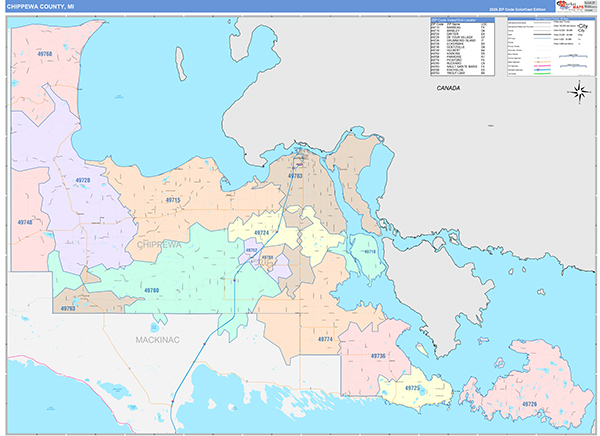Click the MACKINAC county name label
Screen dimensions: 600x436
pos(158,340)
